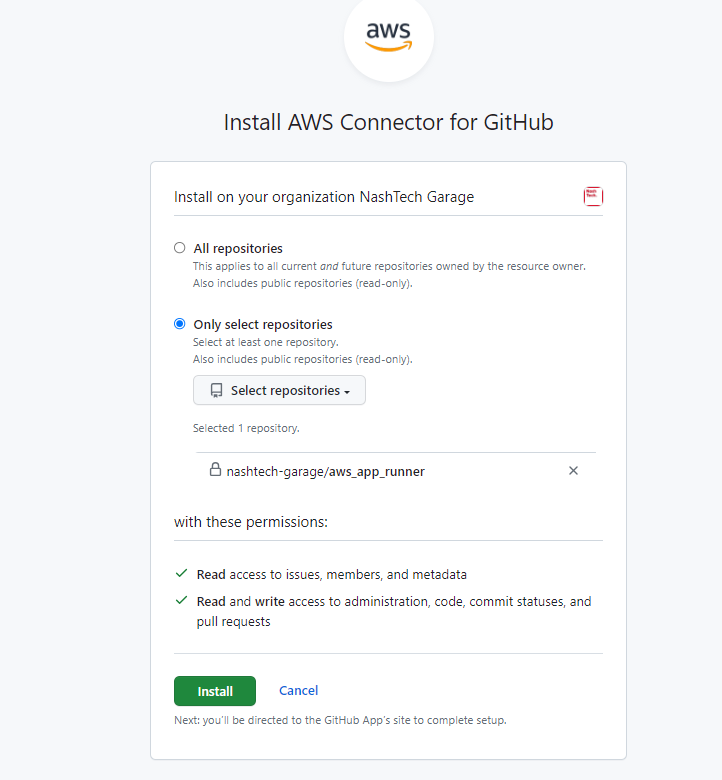
Task: Click the NashTech Garage organization avatar
Action: (x=593, y=197)
